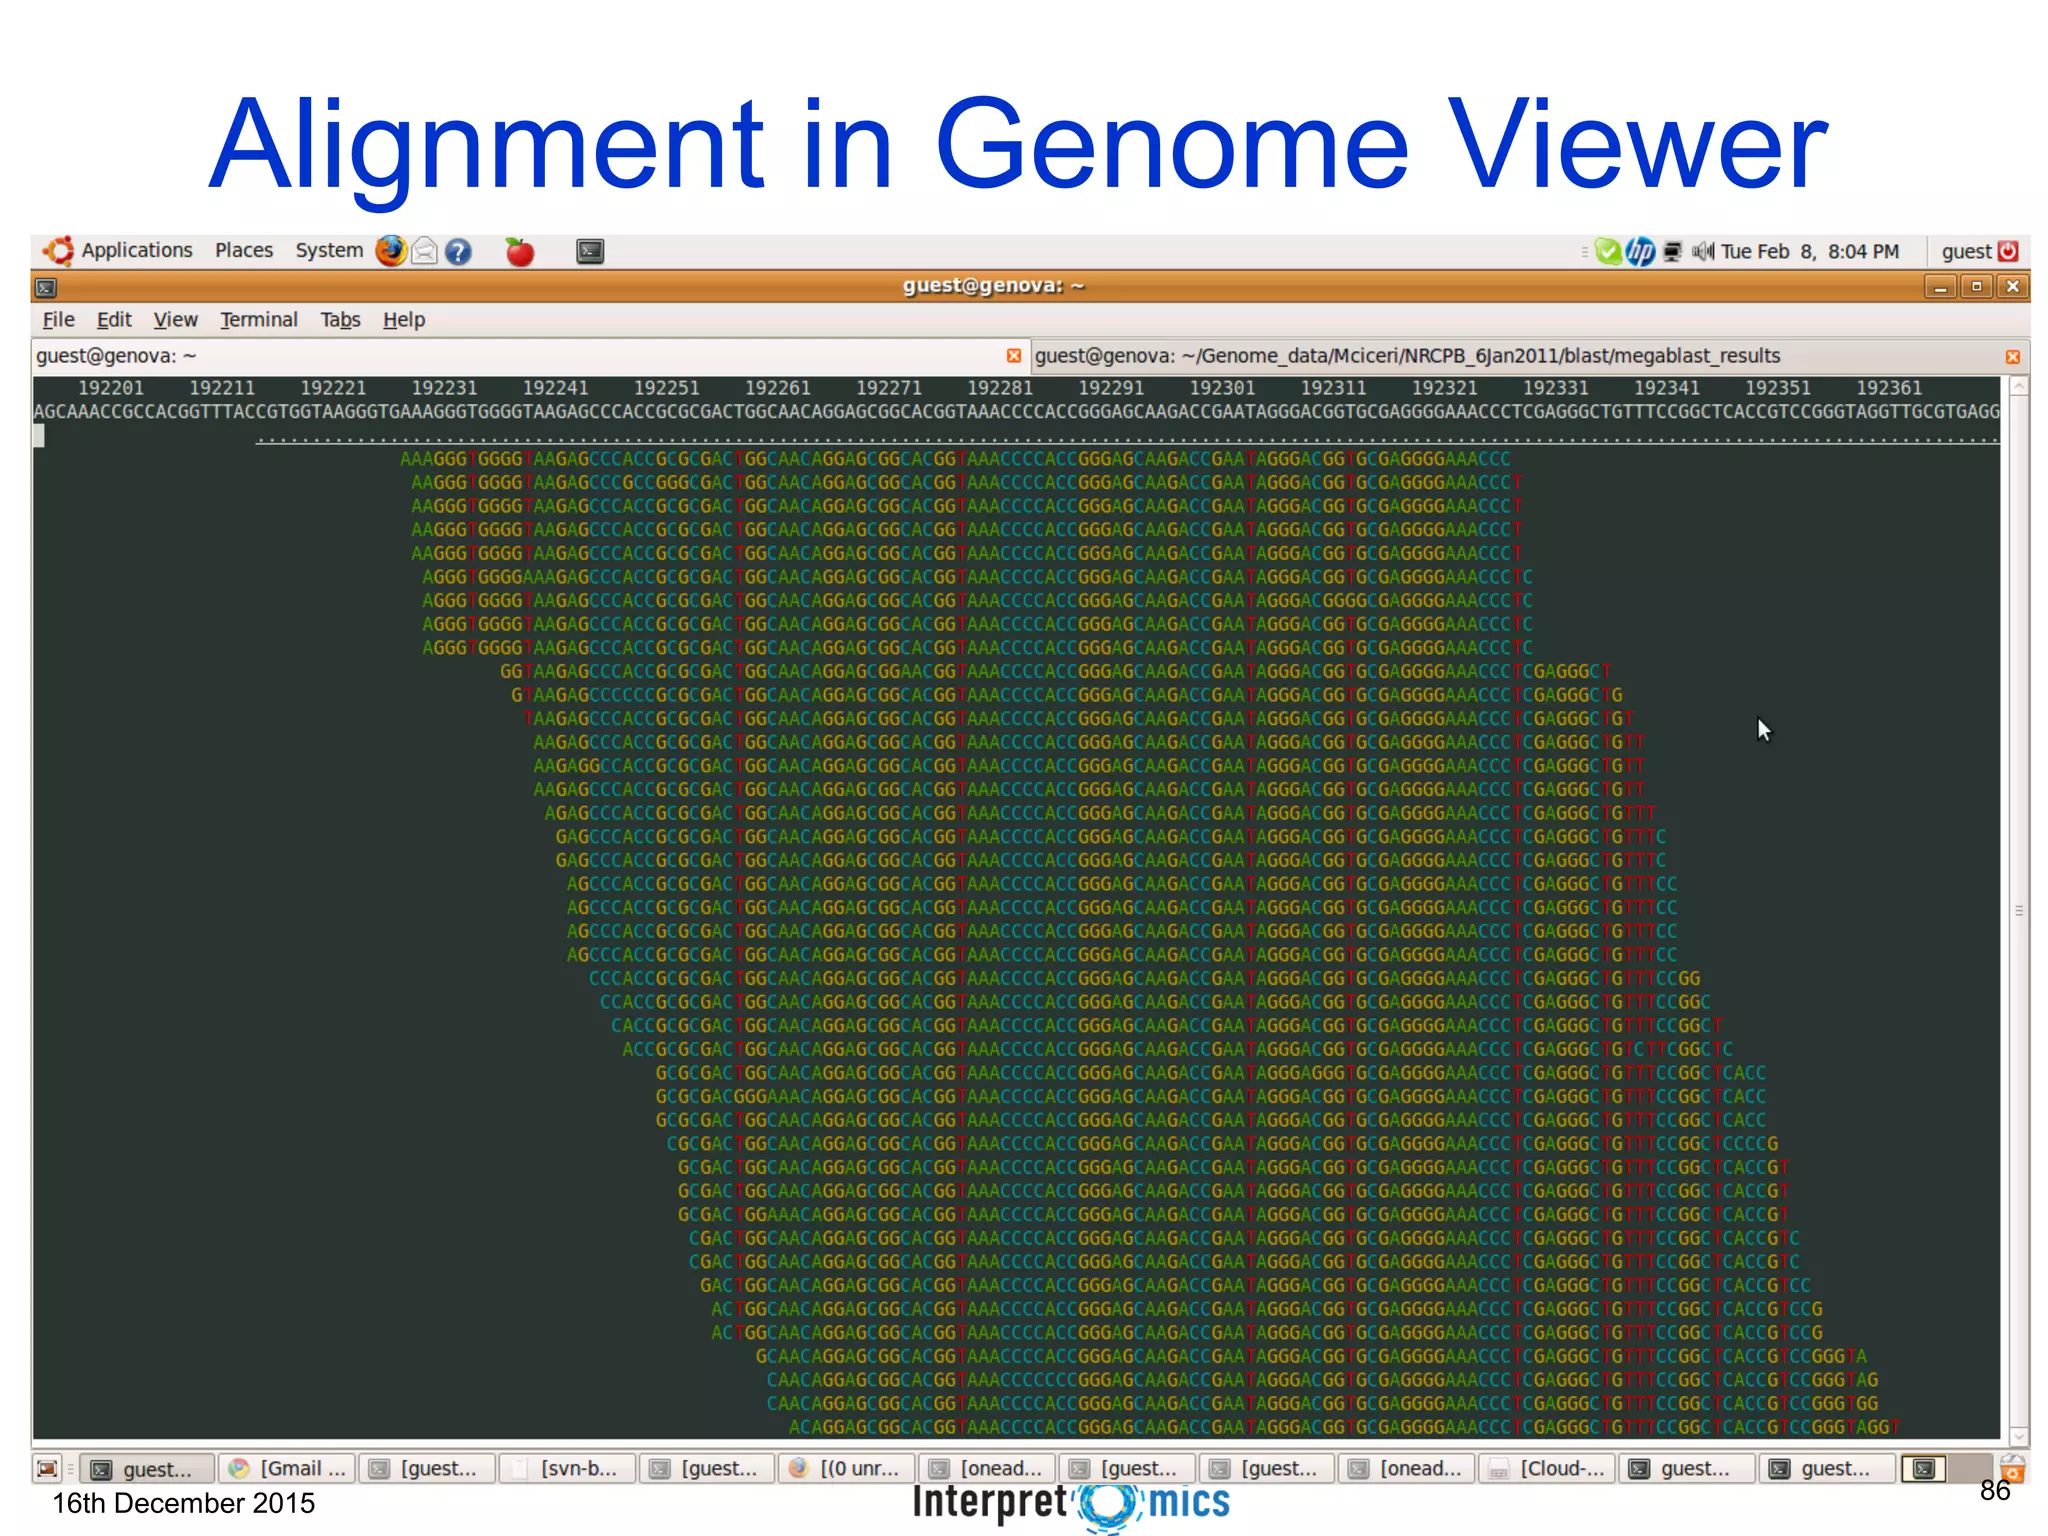Open the System menu
Screen dimensions: 2048x1536
pos(329,250)
